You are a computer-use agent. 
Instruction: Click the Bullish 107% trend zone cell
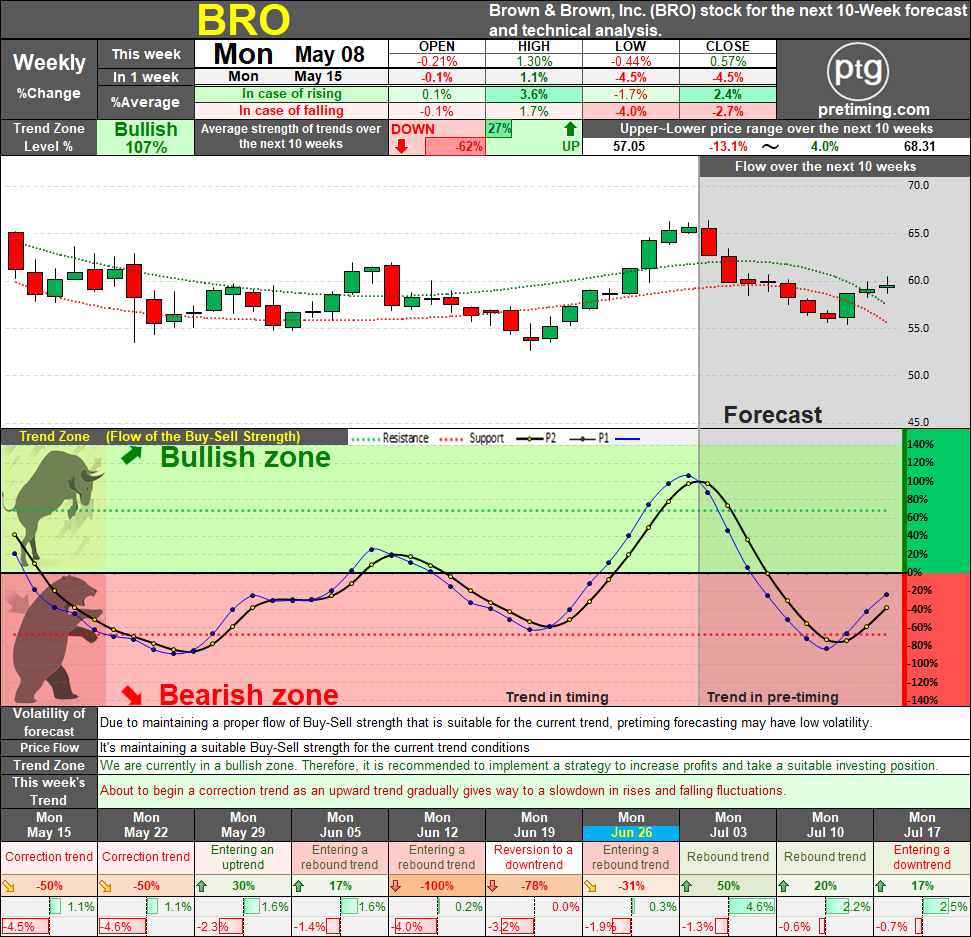[x=146, y=137]
